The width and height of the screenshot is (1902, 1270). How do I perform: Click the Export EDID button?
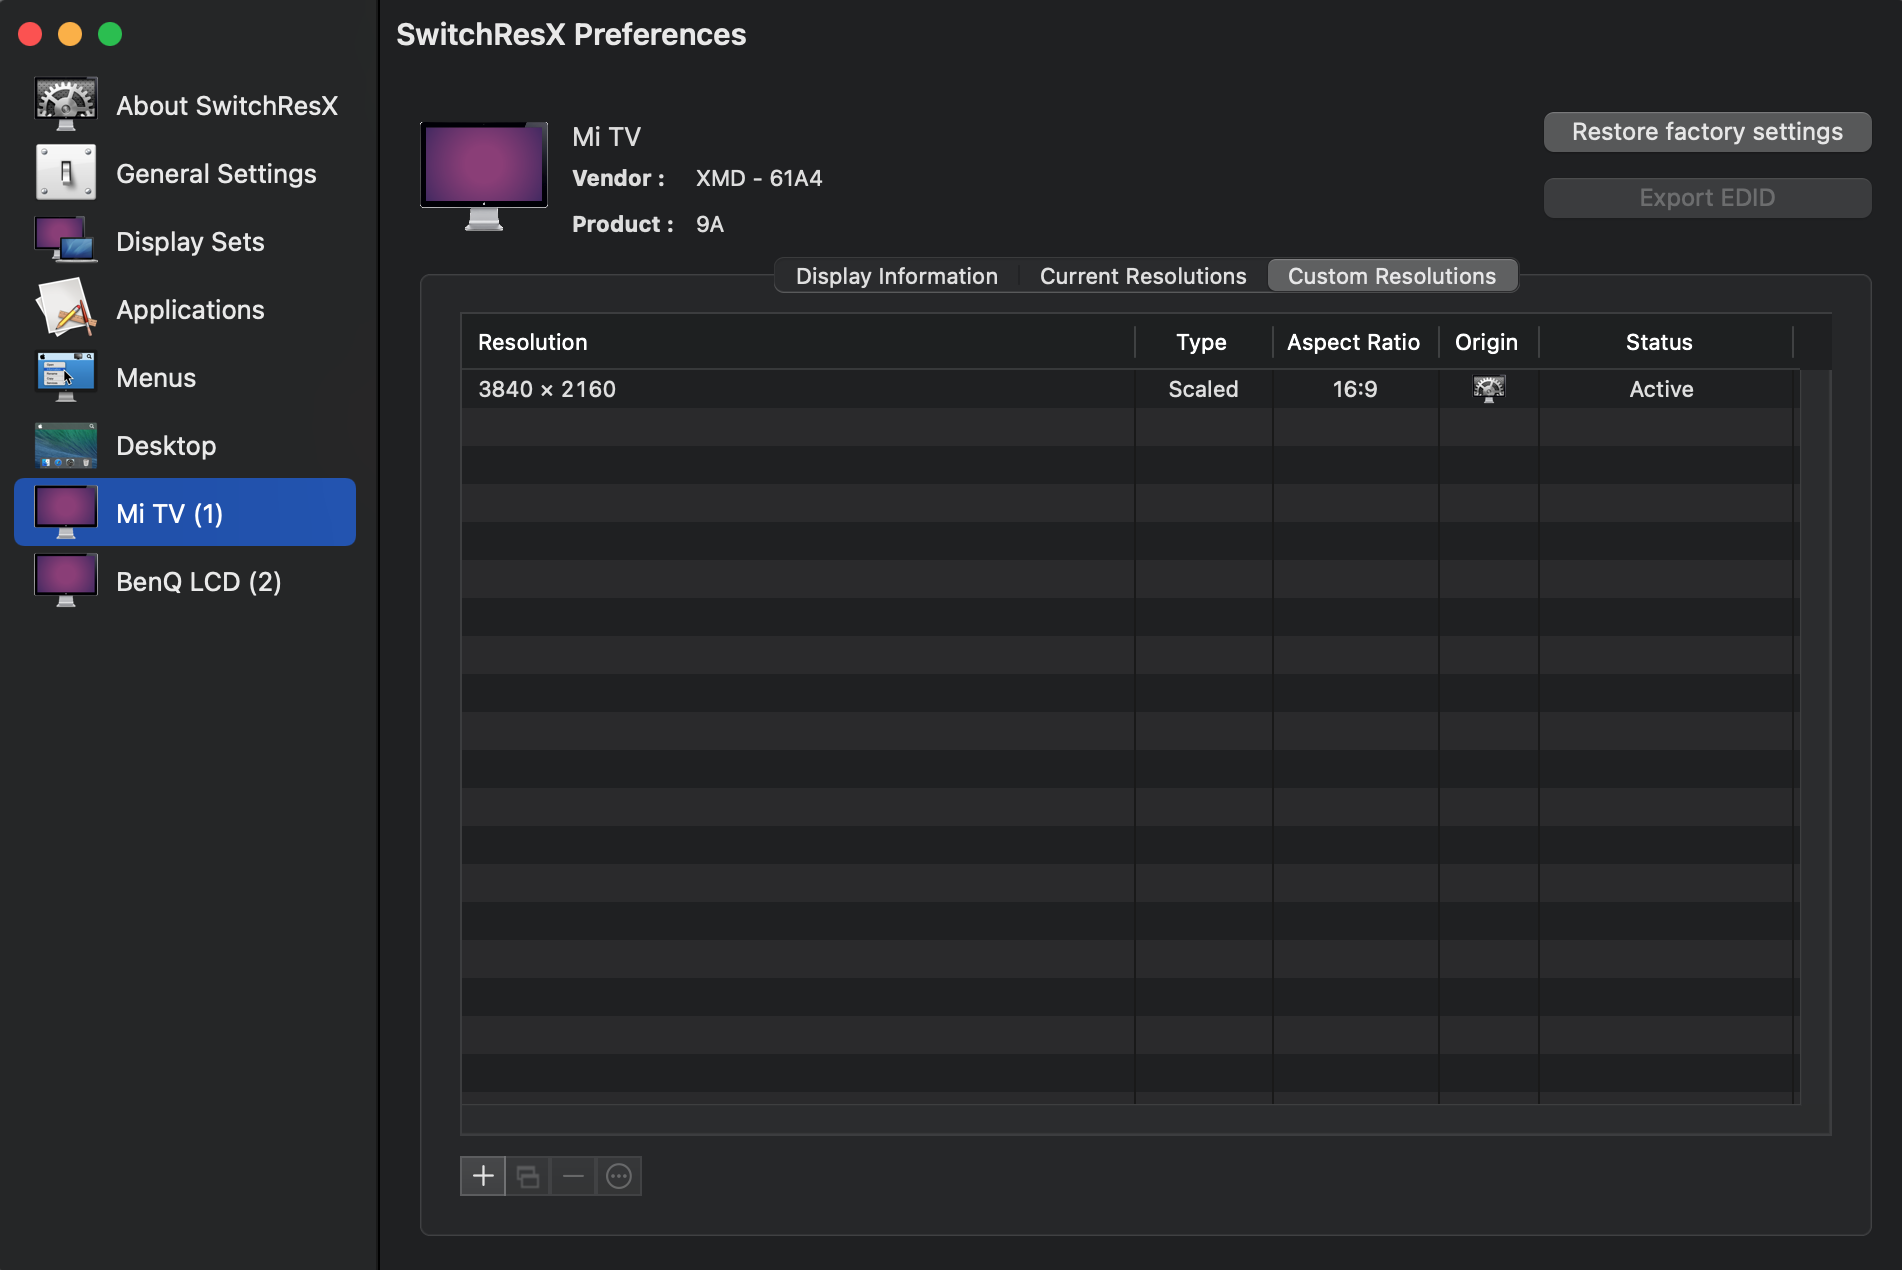click(x=1707, y=198)
